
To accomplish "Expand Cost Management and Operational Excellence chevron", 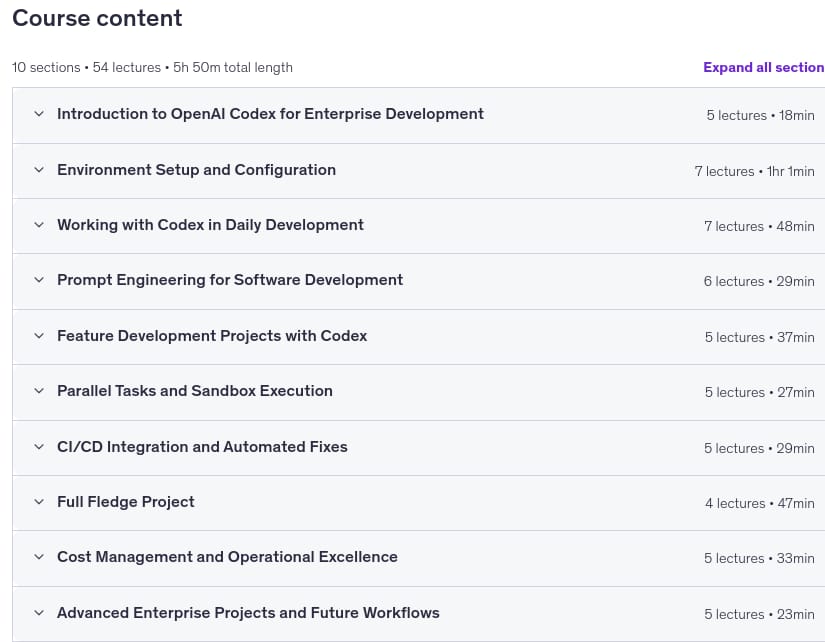I will (x=39, y=557).
